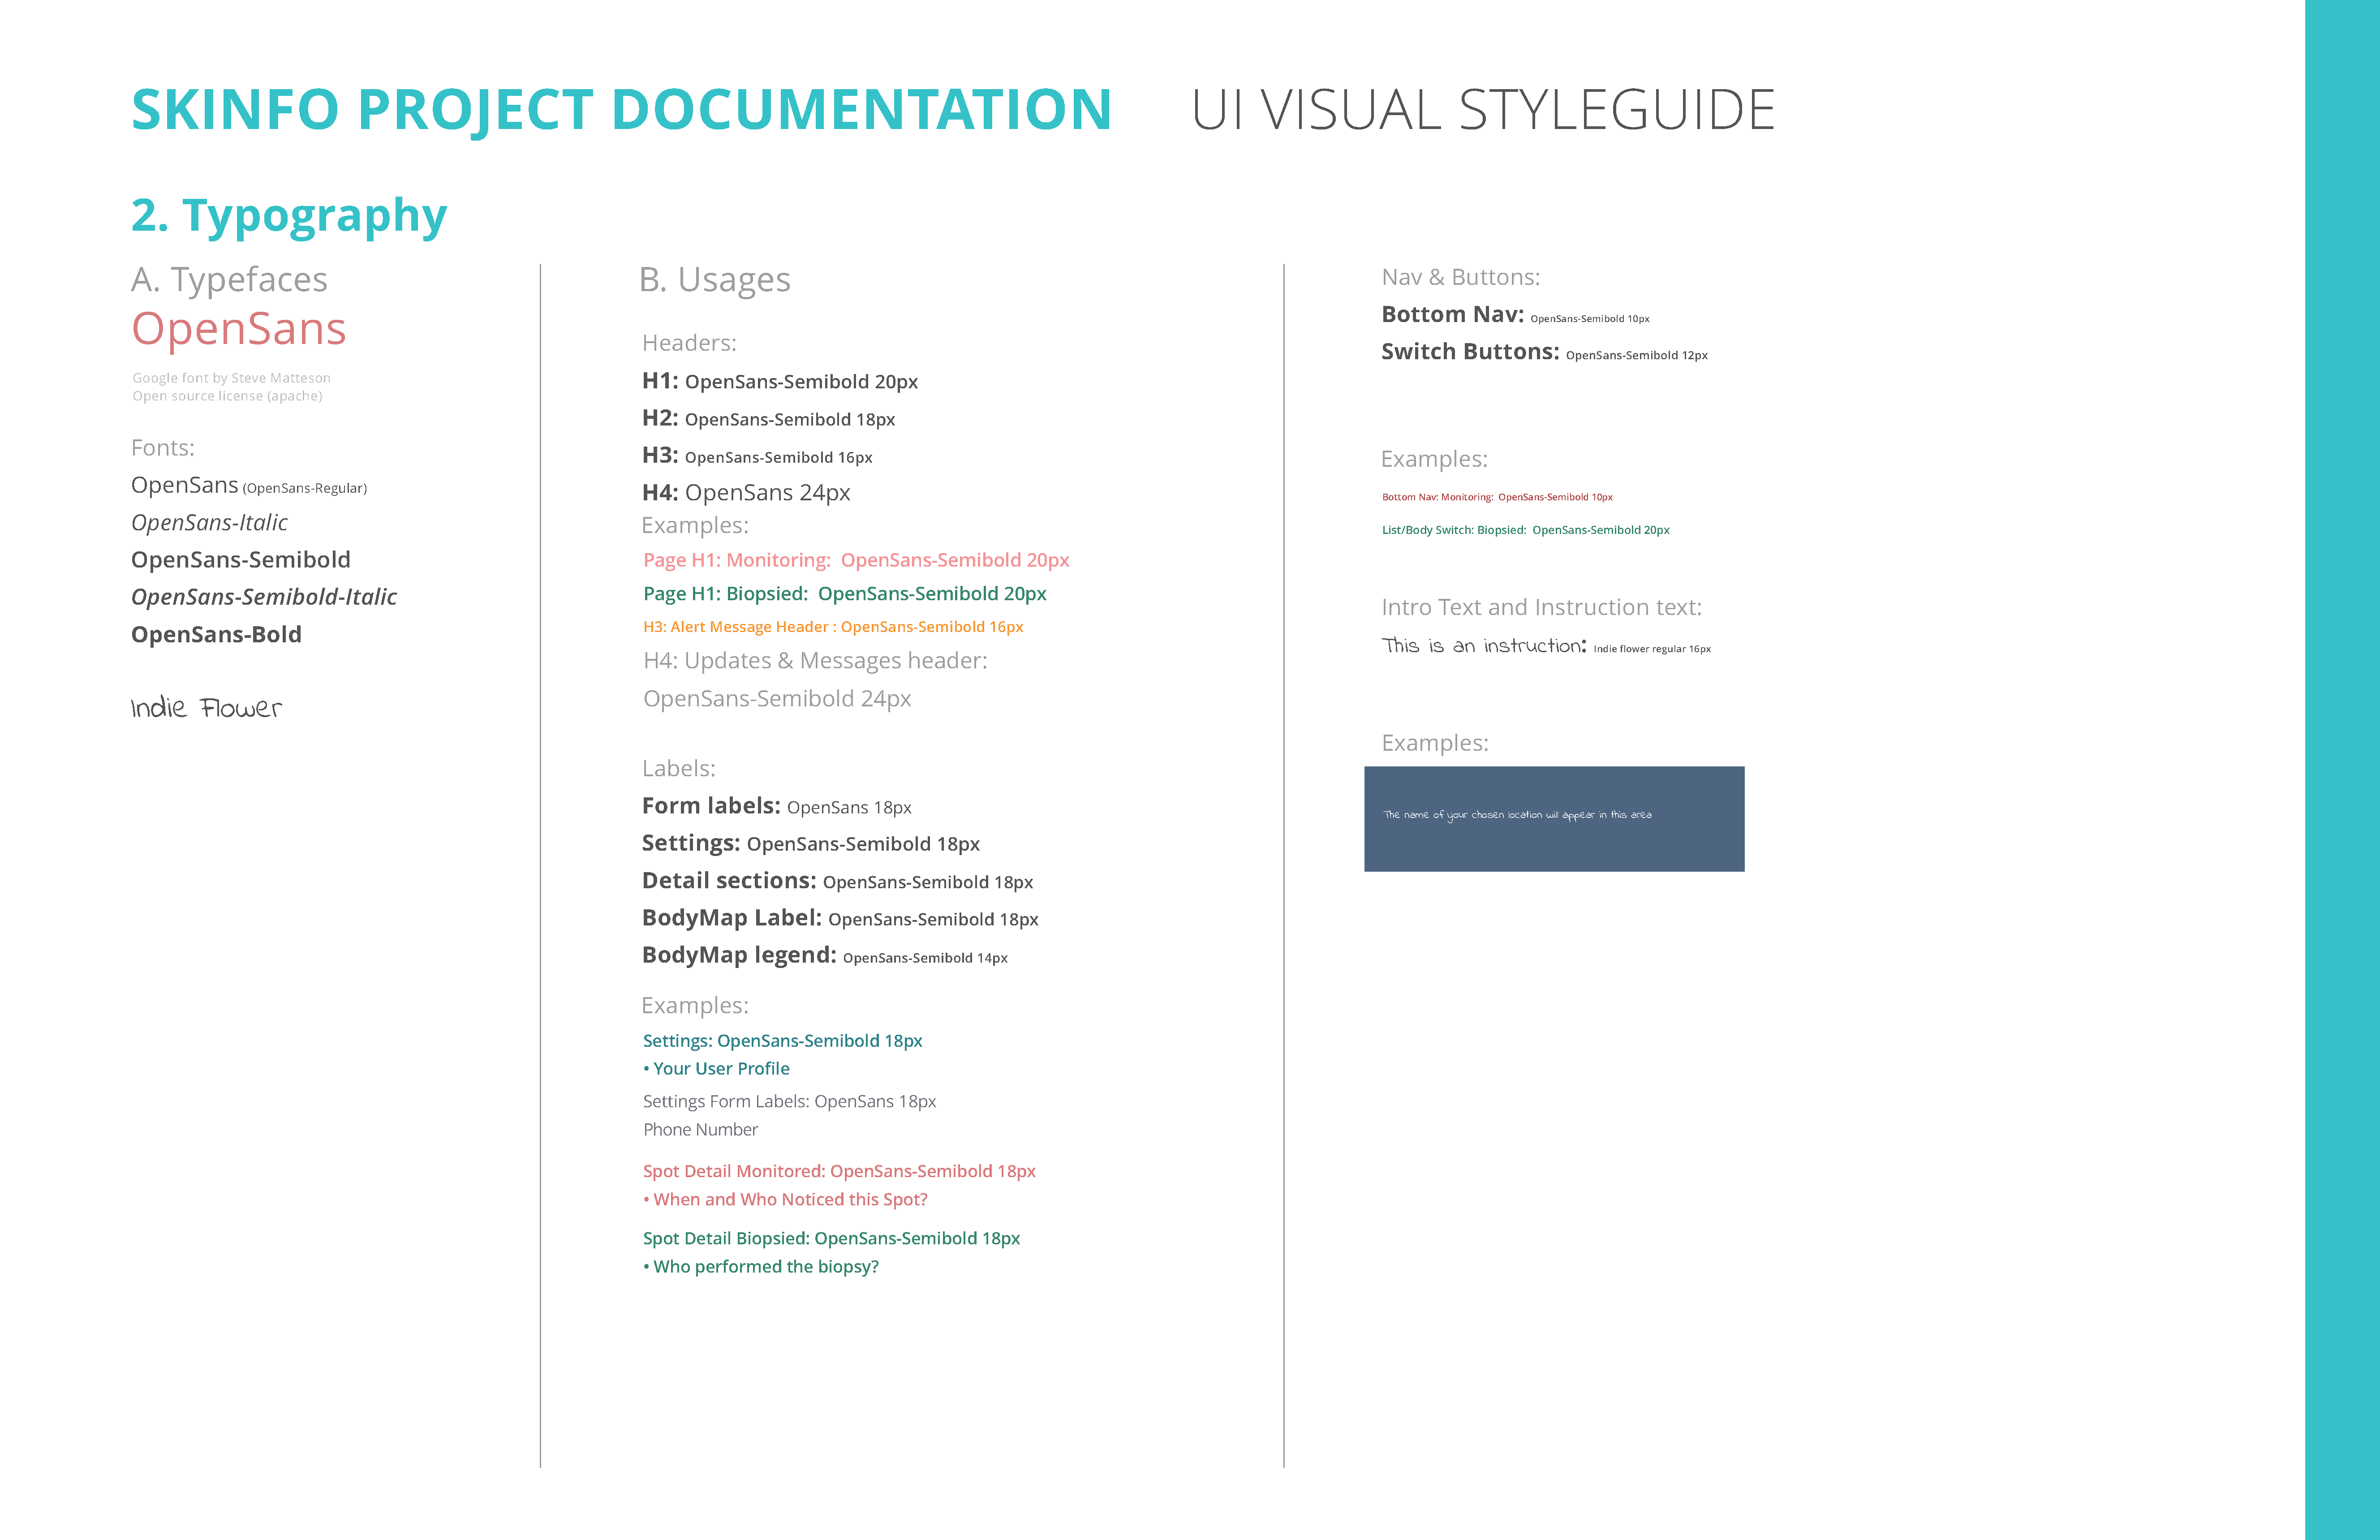Screen dimensions: 2380x1540
Task: Click the 'Headers:' label
Action: [x=689, y=343]
